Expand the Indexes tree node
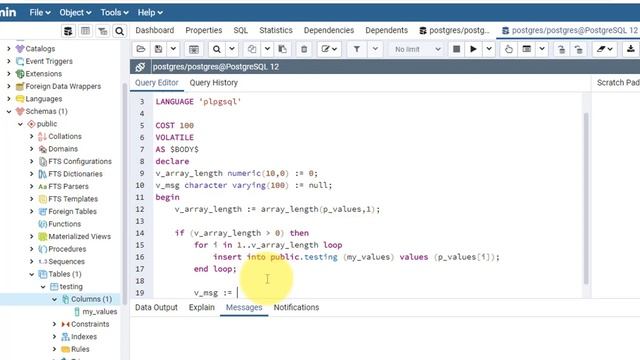640x360 pixels. [x=54, y=337]
